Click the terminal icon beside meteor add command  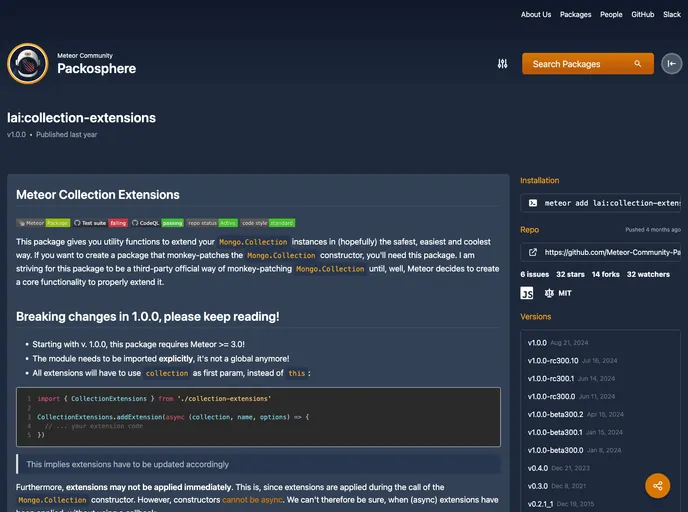point(533,203)
